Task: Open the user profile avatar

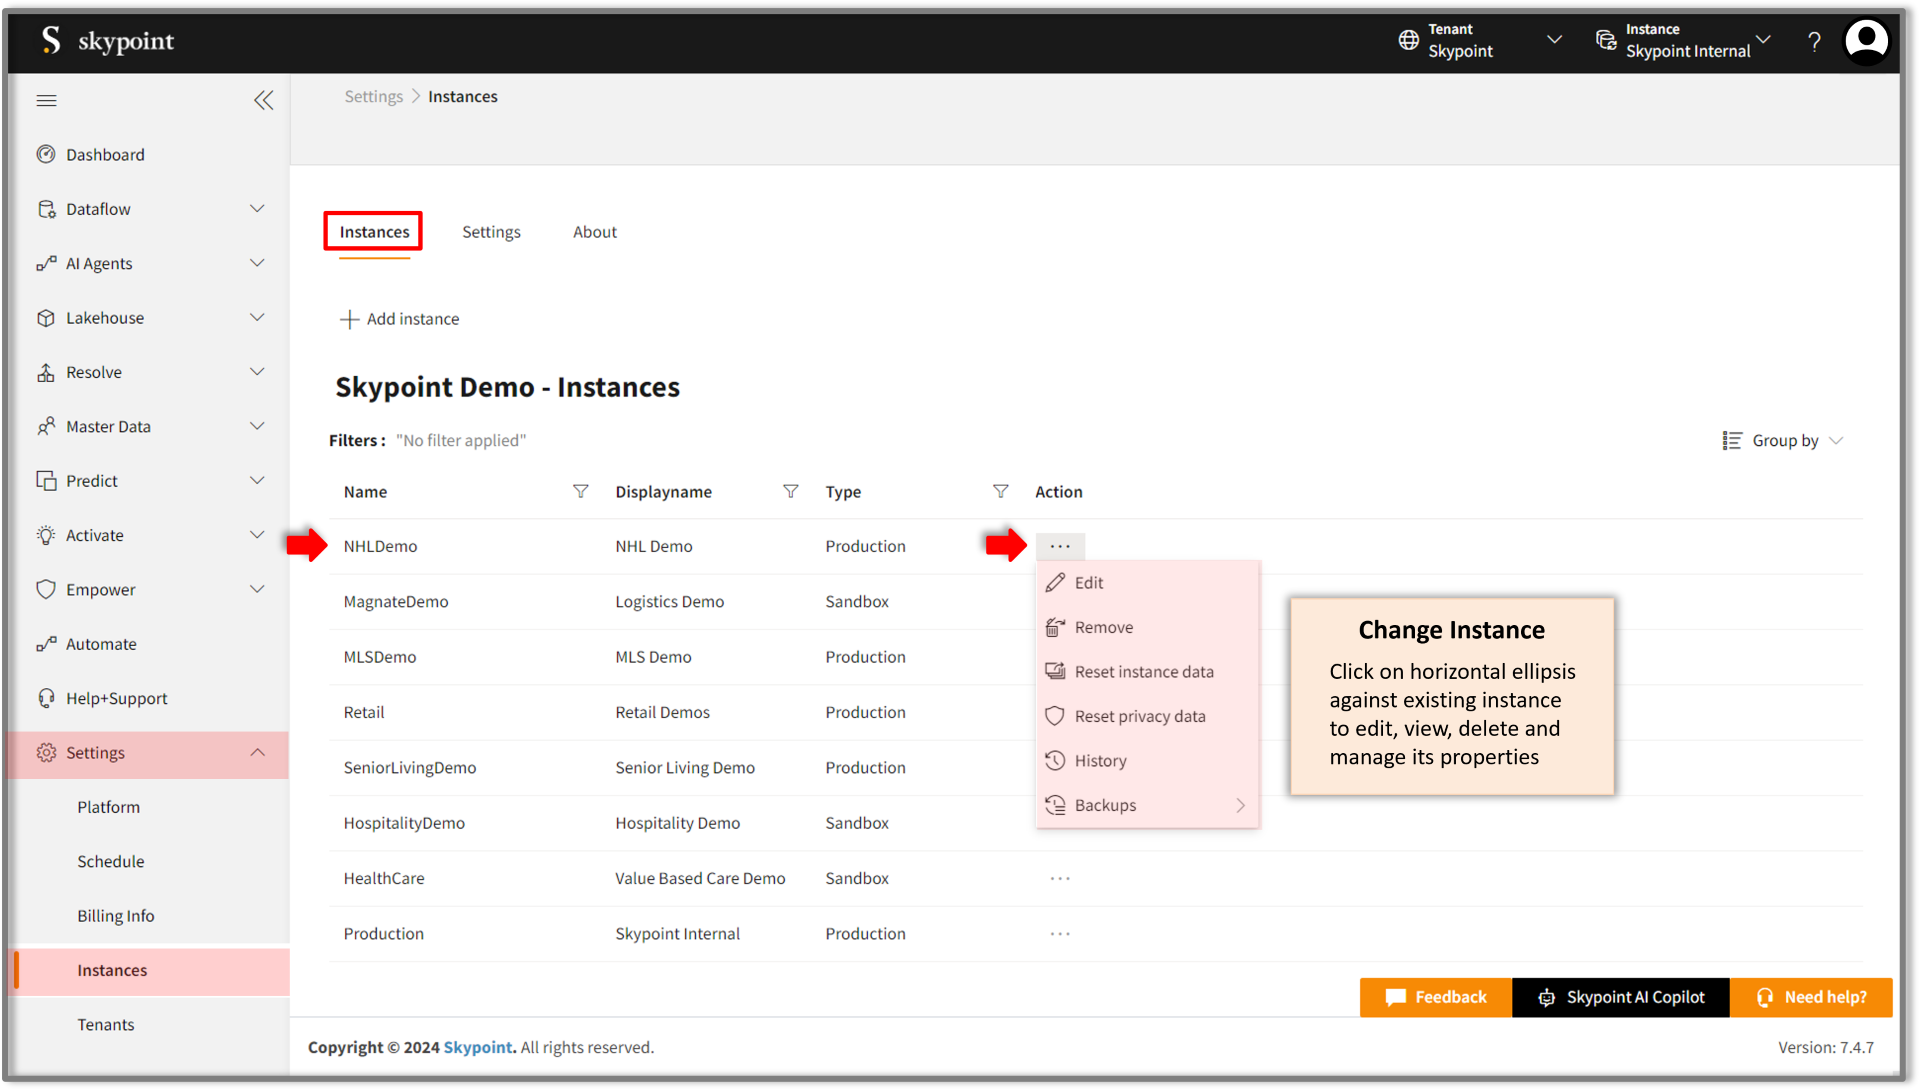Action: [x=1866, y=42]
